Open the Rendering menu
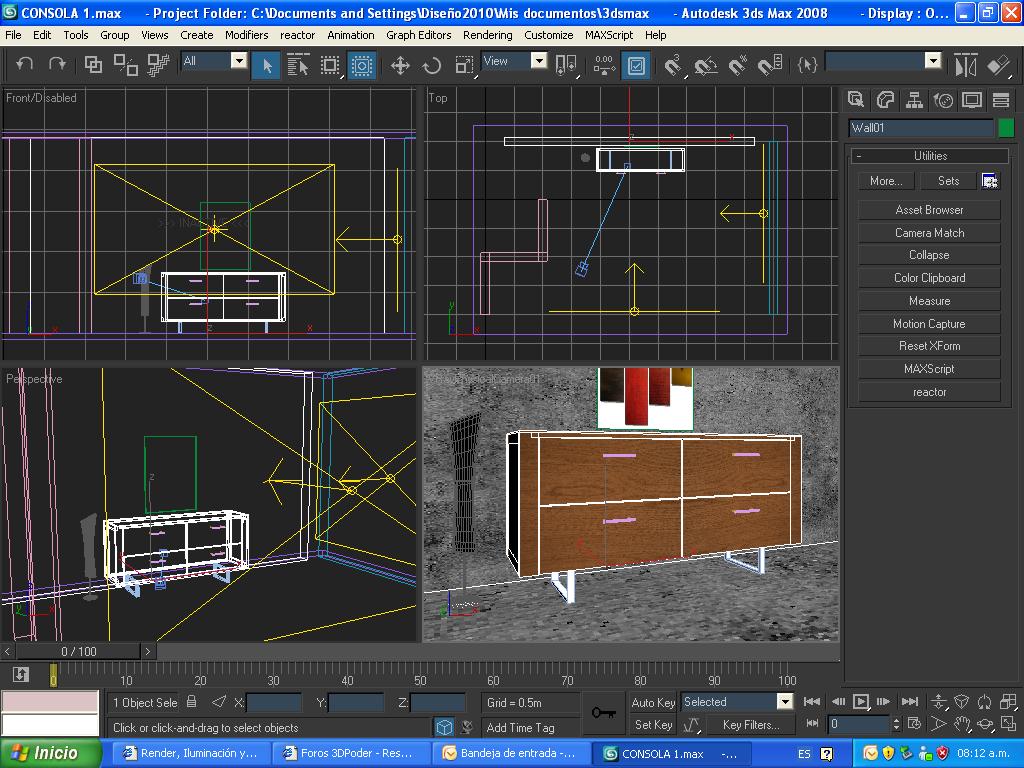The width and height of the screenshot is (1024, 768). (x=487, y=34)
